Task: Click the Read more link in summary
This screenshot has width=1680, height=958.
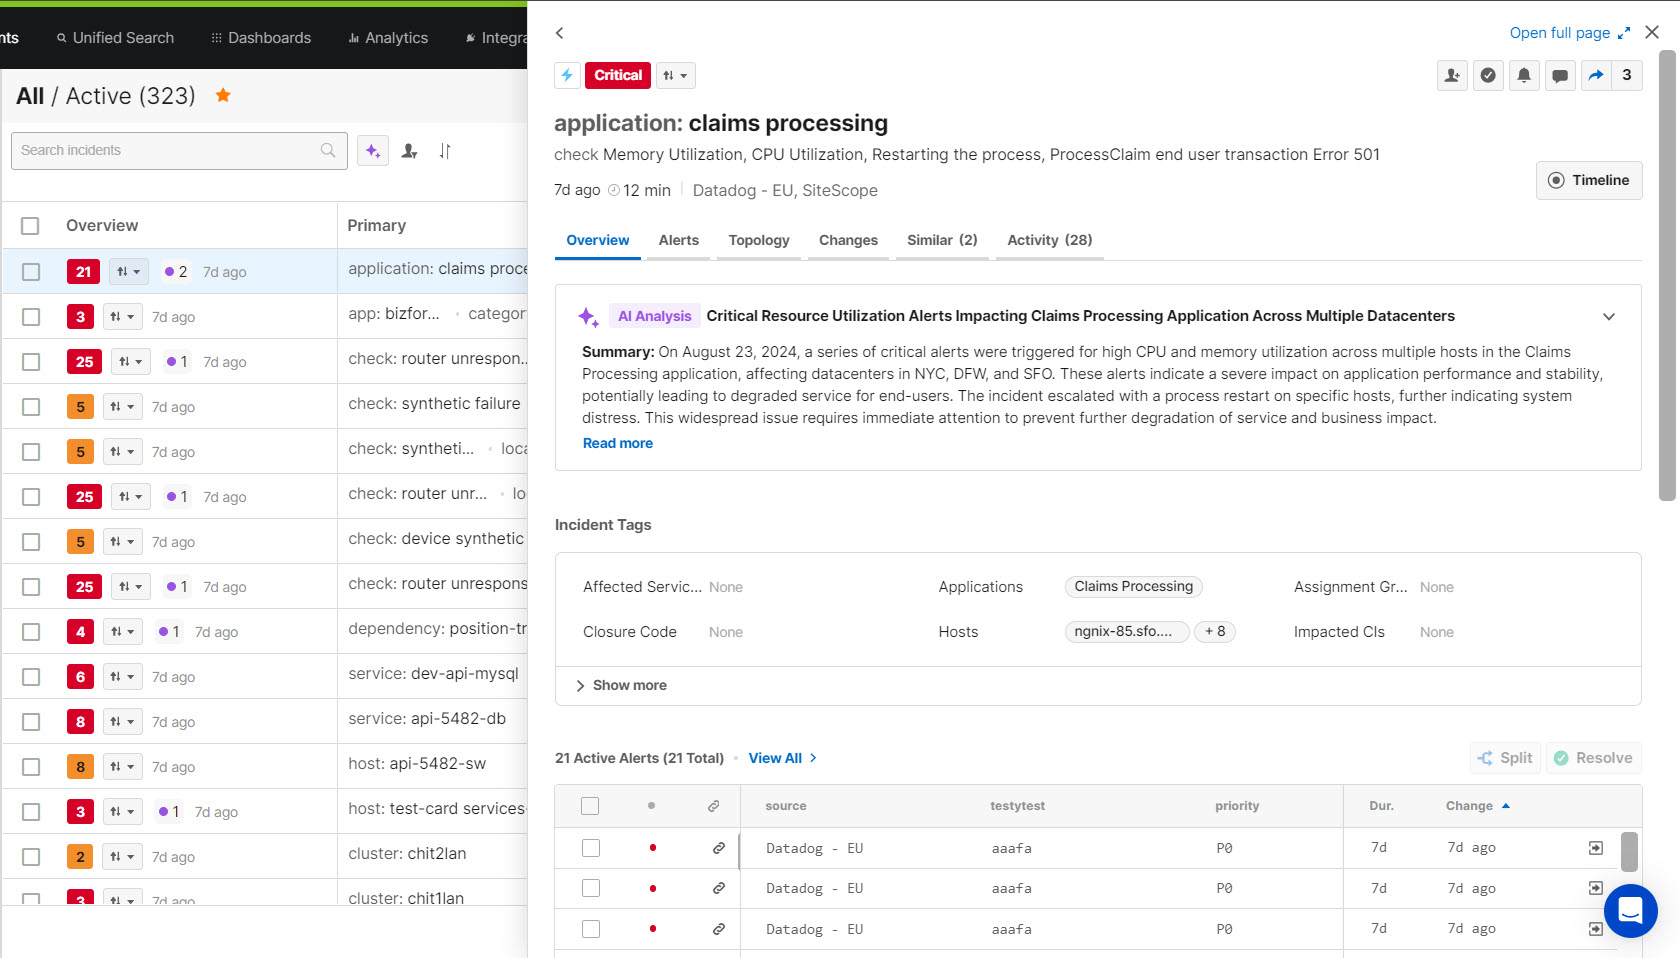Action: point(618,443)
